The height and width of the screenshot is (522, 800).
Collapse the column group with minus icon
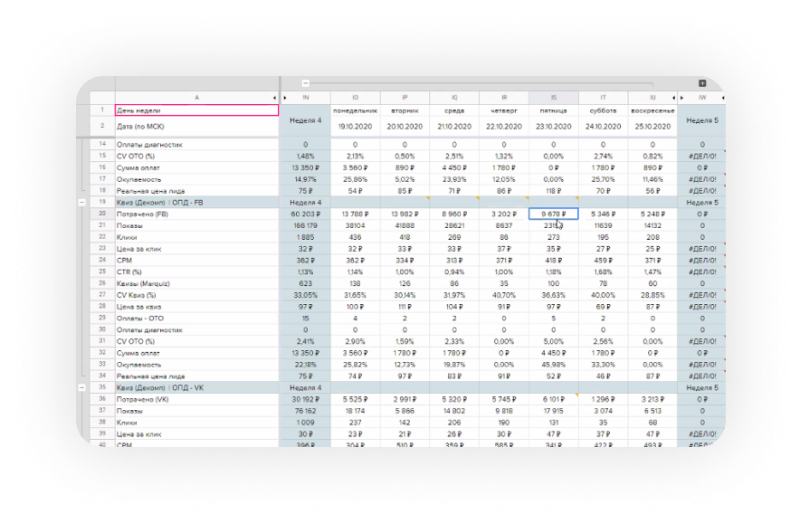click(x=306, y=83)
